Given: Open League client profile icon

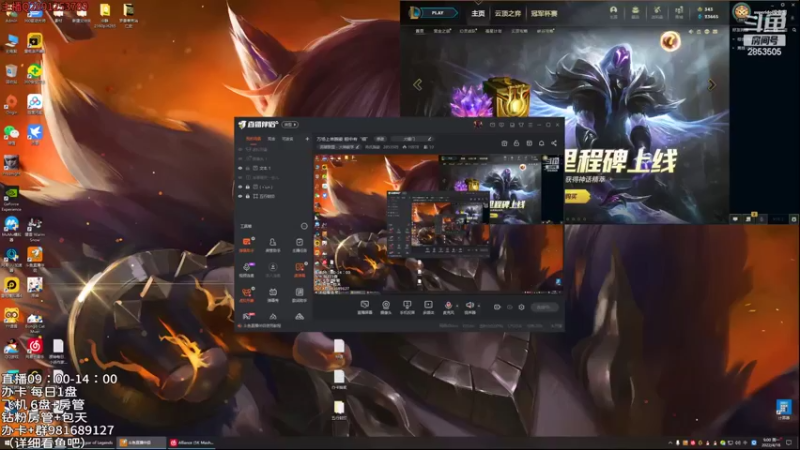Looking at the screenshot, I should [613, 12].
